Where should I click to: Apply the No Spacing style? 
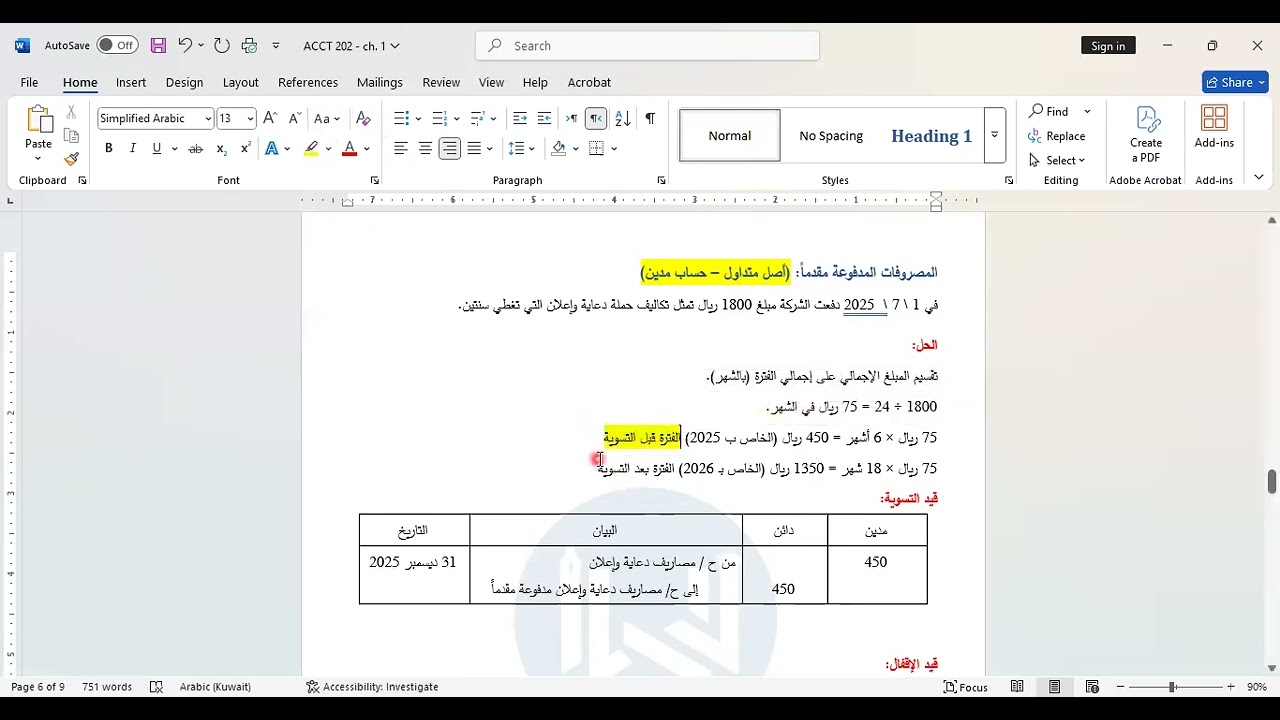point(831,136)
